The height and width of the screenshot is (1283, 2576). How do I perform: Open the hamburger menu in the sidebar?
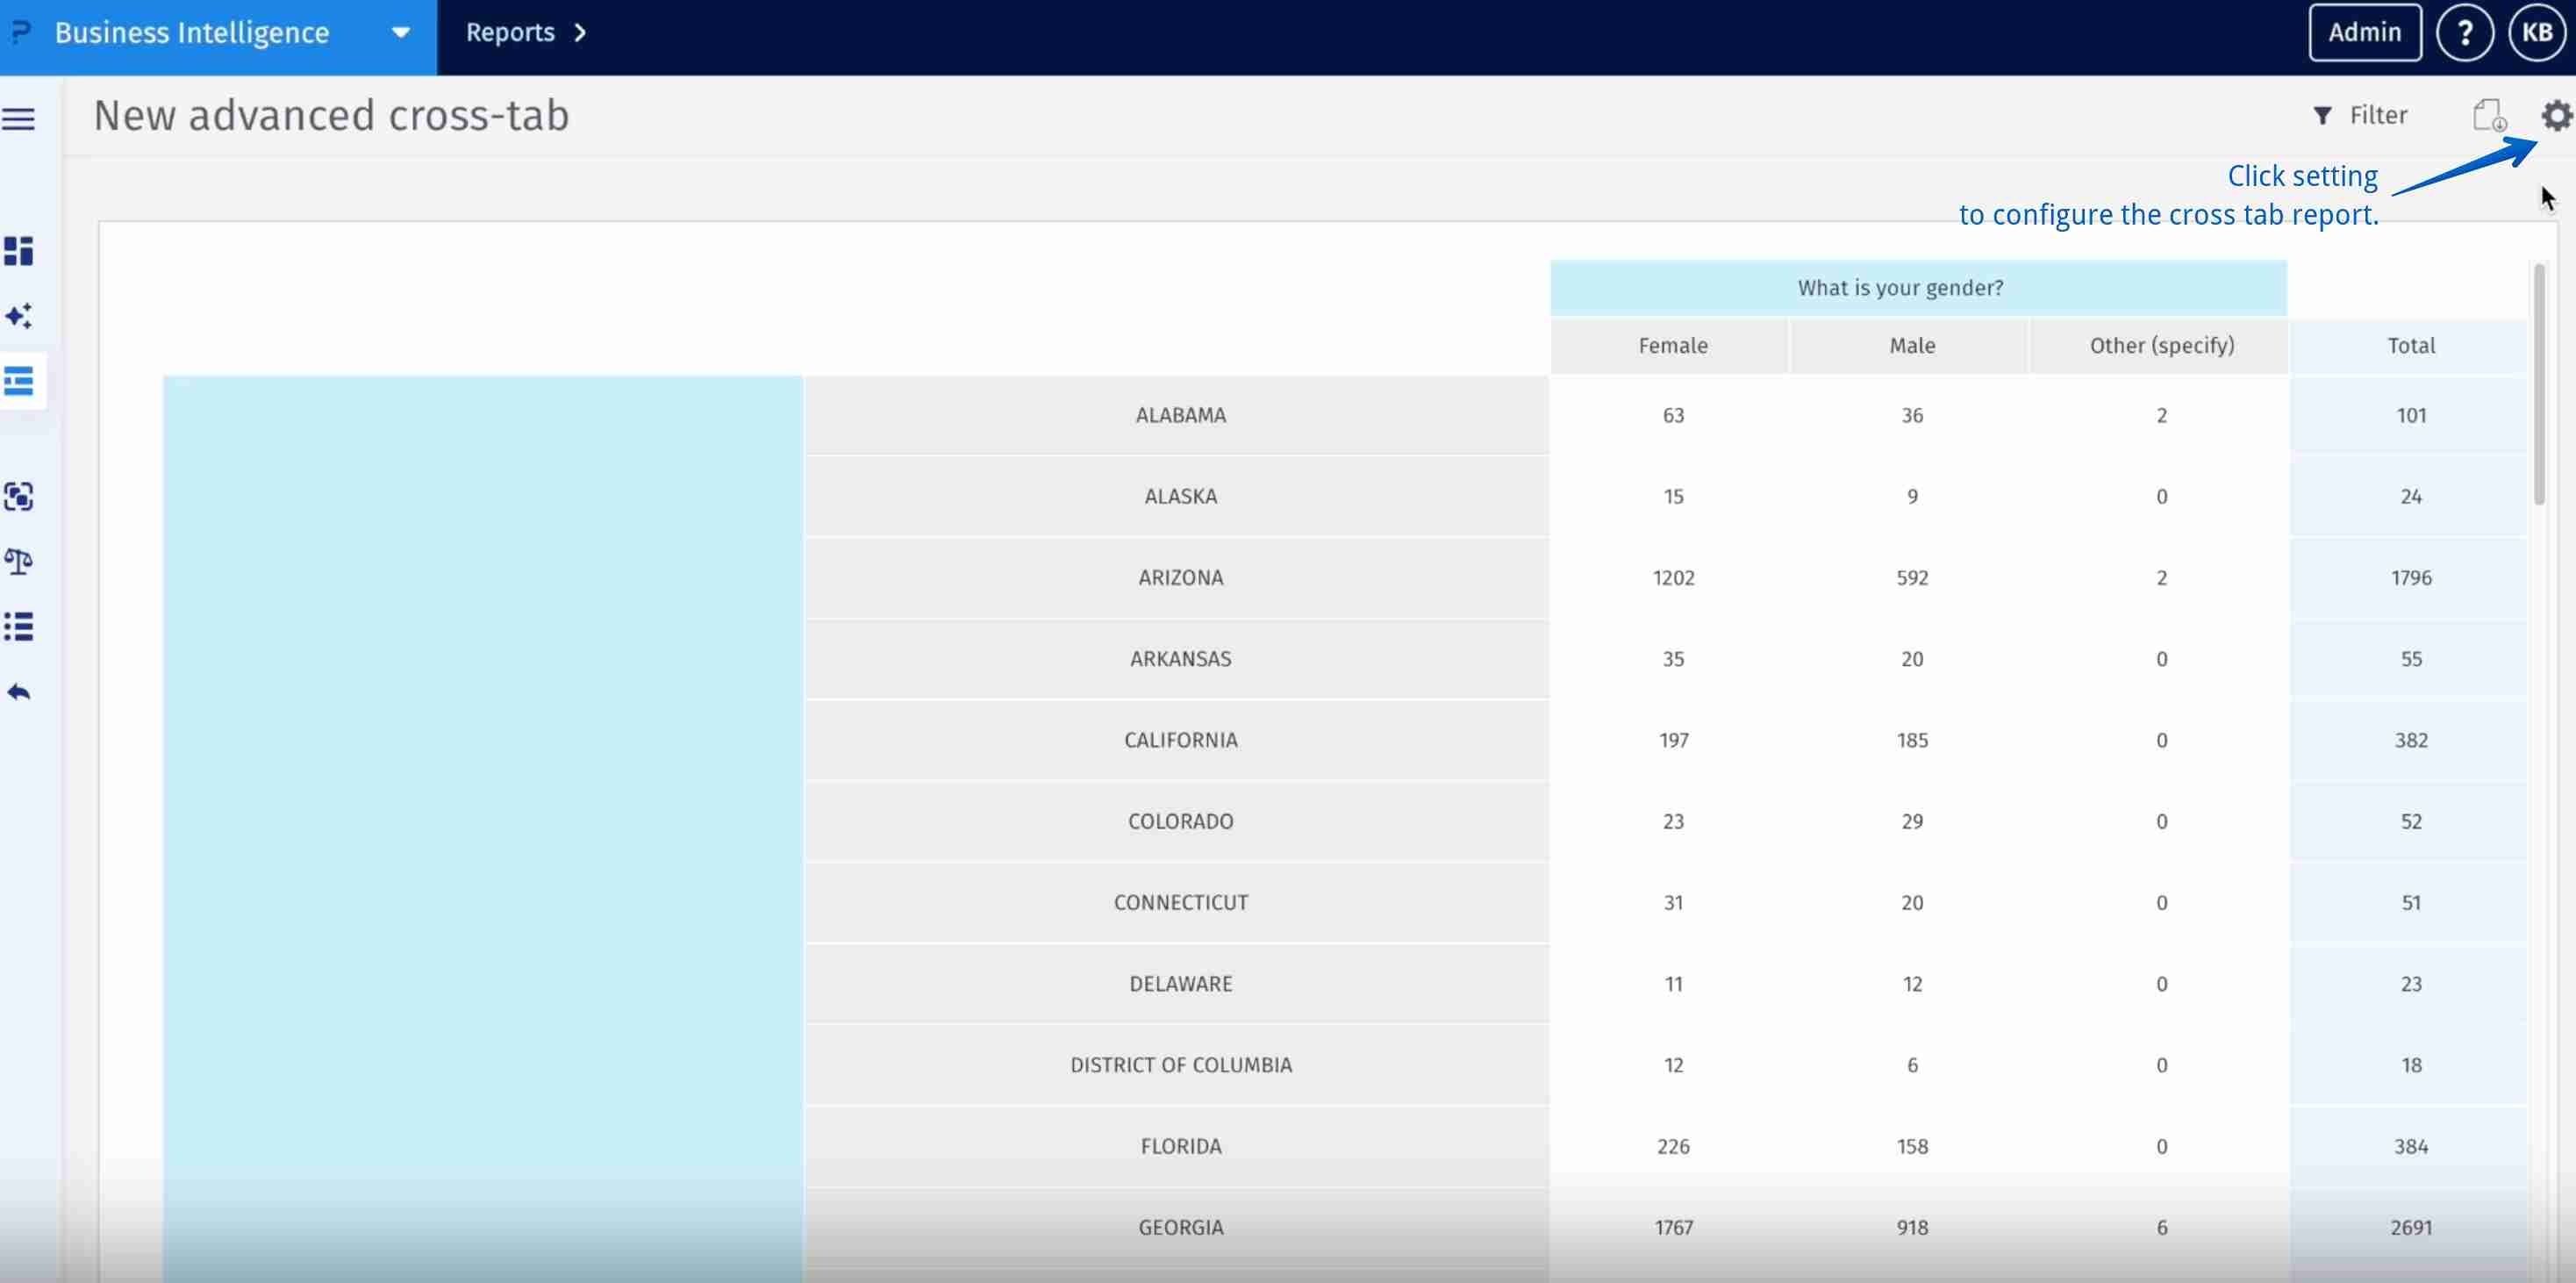pos(19,119)
